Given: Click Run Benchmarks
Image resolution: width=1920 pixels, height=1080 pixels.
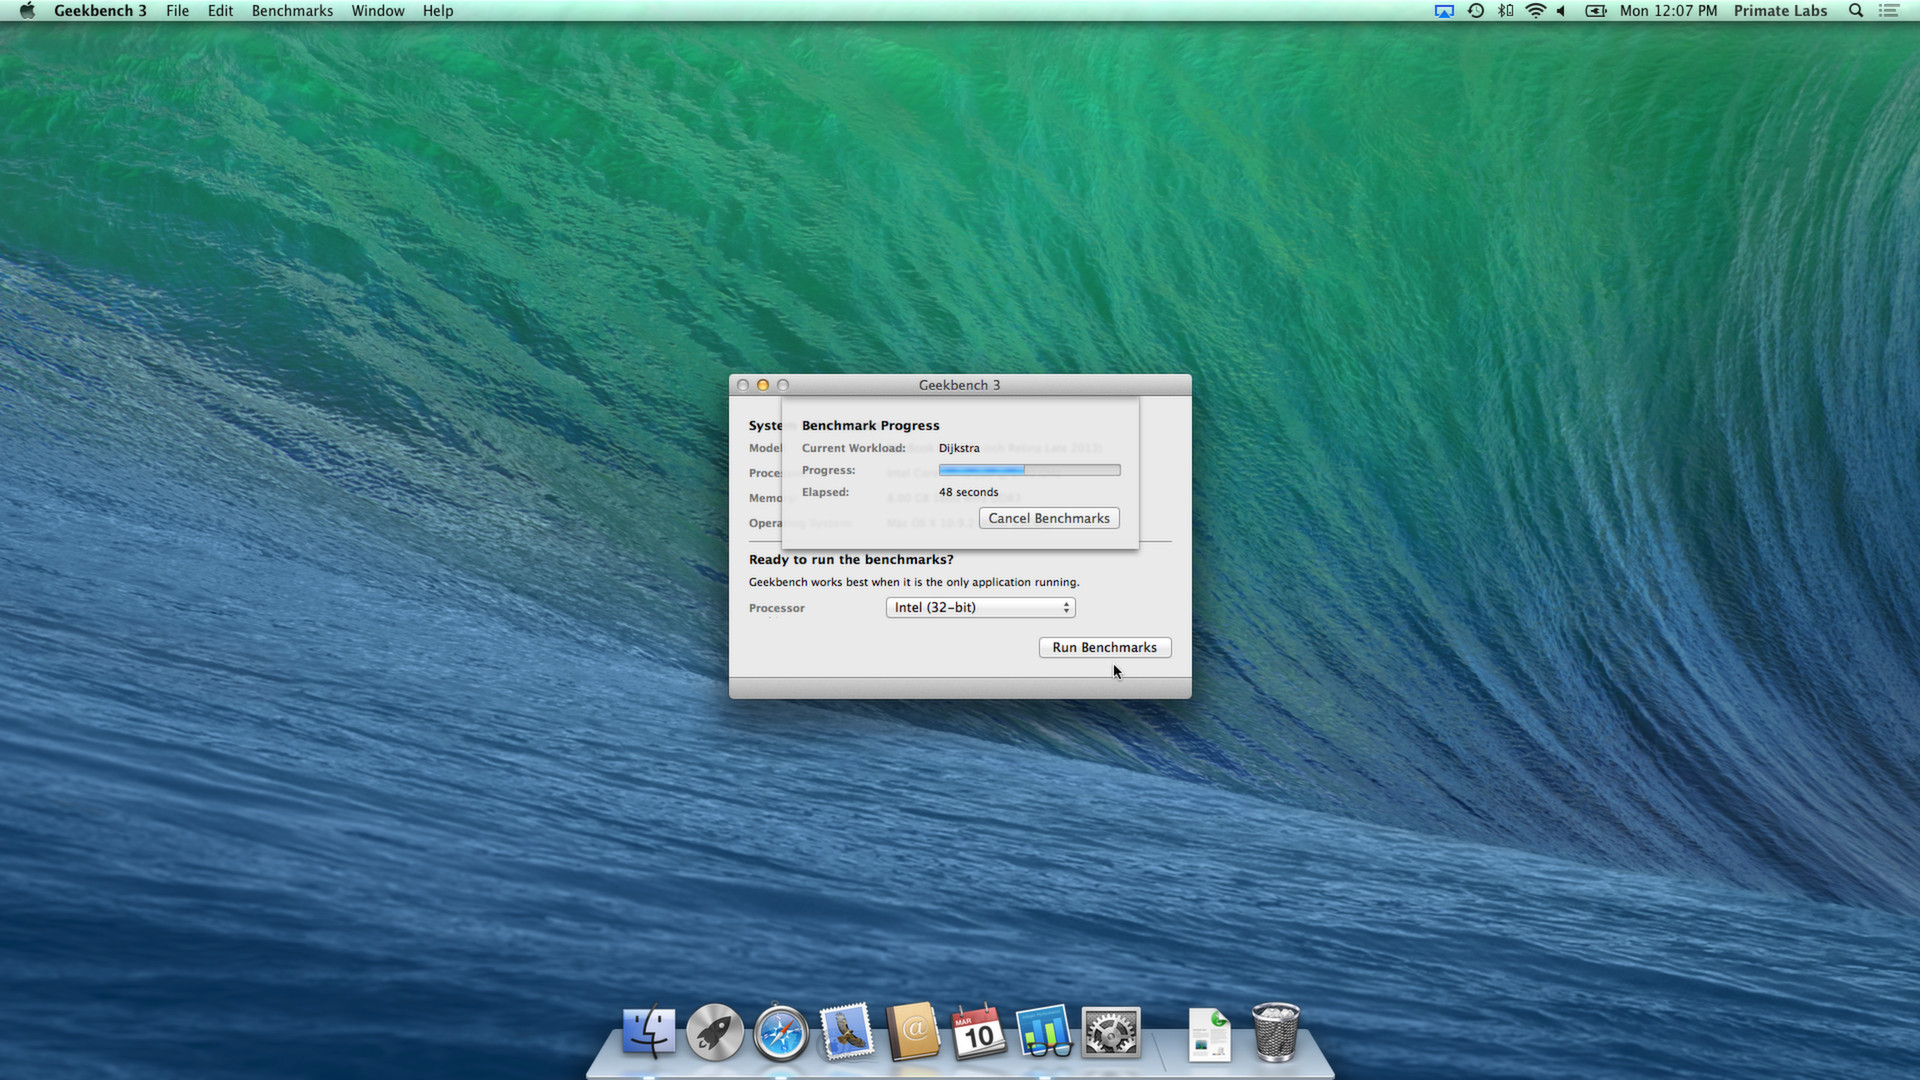Looking at the screenshot, I should tap(1104, 647).
